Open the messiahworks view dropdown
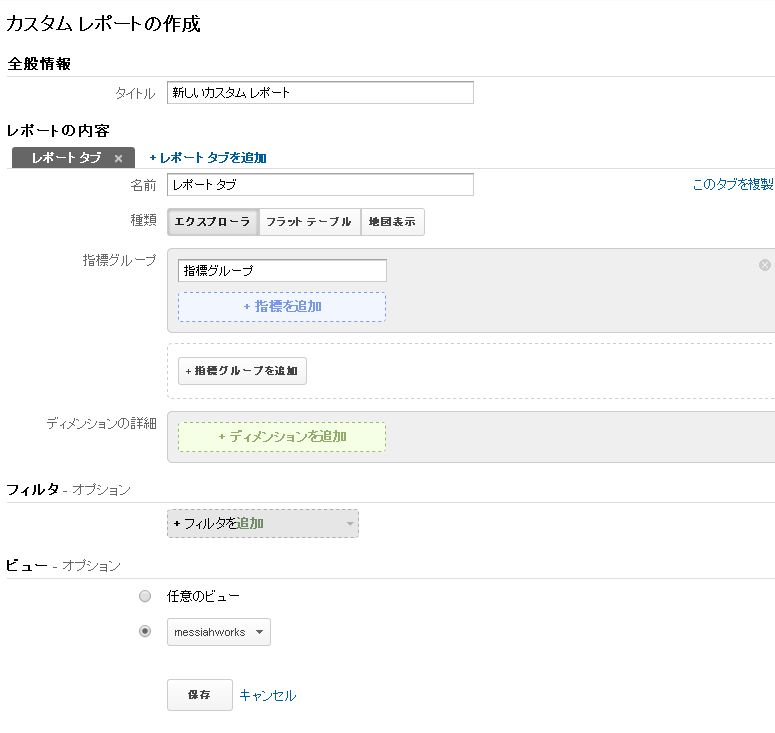This screenshot has height=733, width=775. 219,632
